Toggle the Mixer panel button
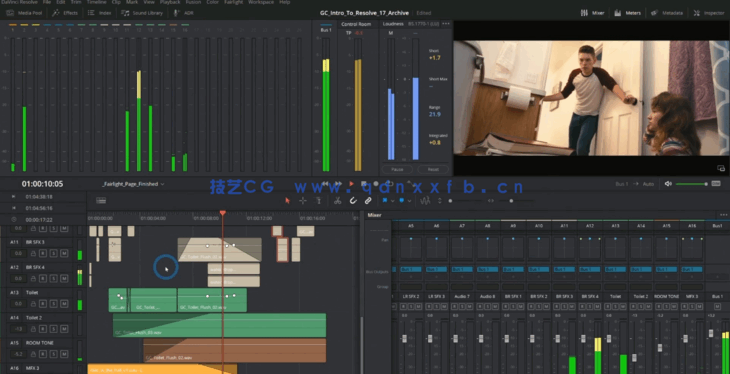This screenshot has width=730, height=374. tap(592, 13)
